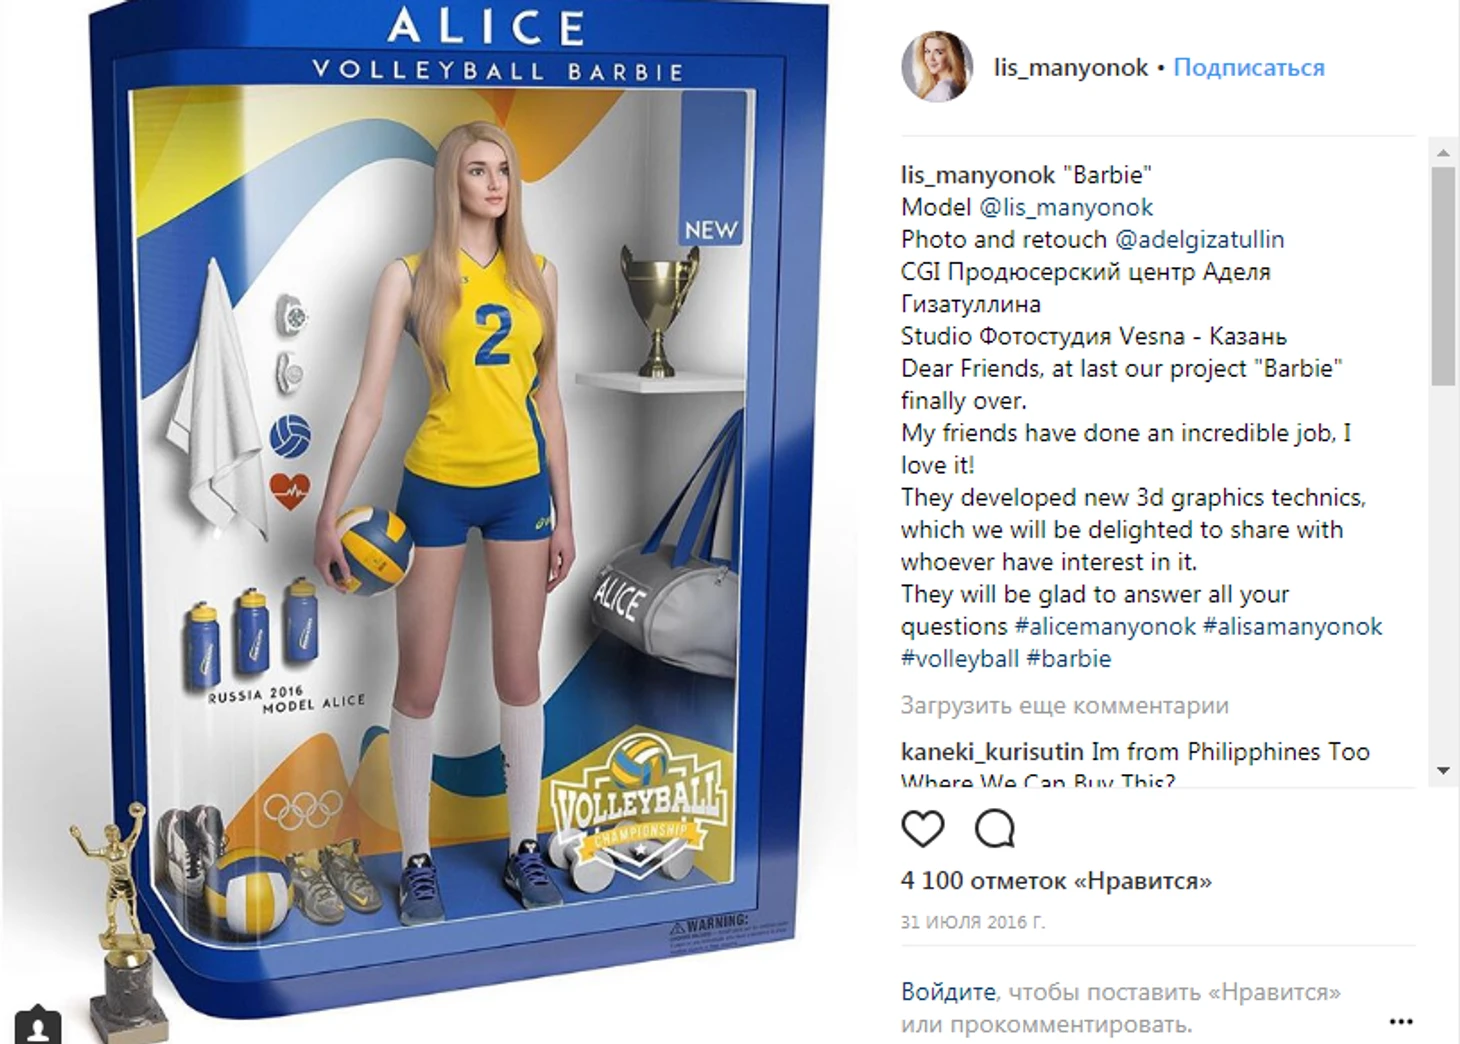
Task: Open the #alicemanyonok hashtag
Action: click(x=1105, y=627)
